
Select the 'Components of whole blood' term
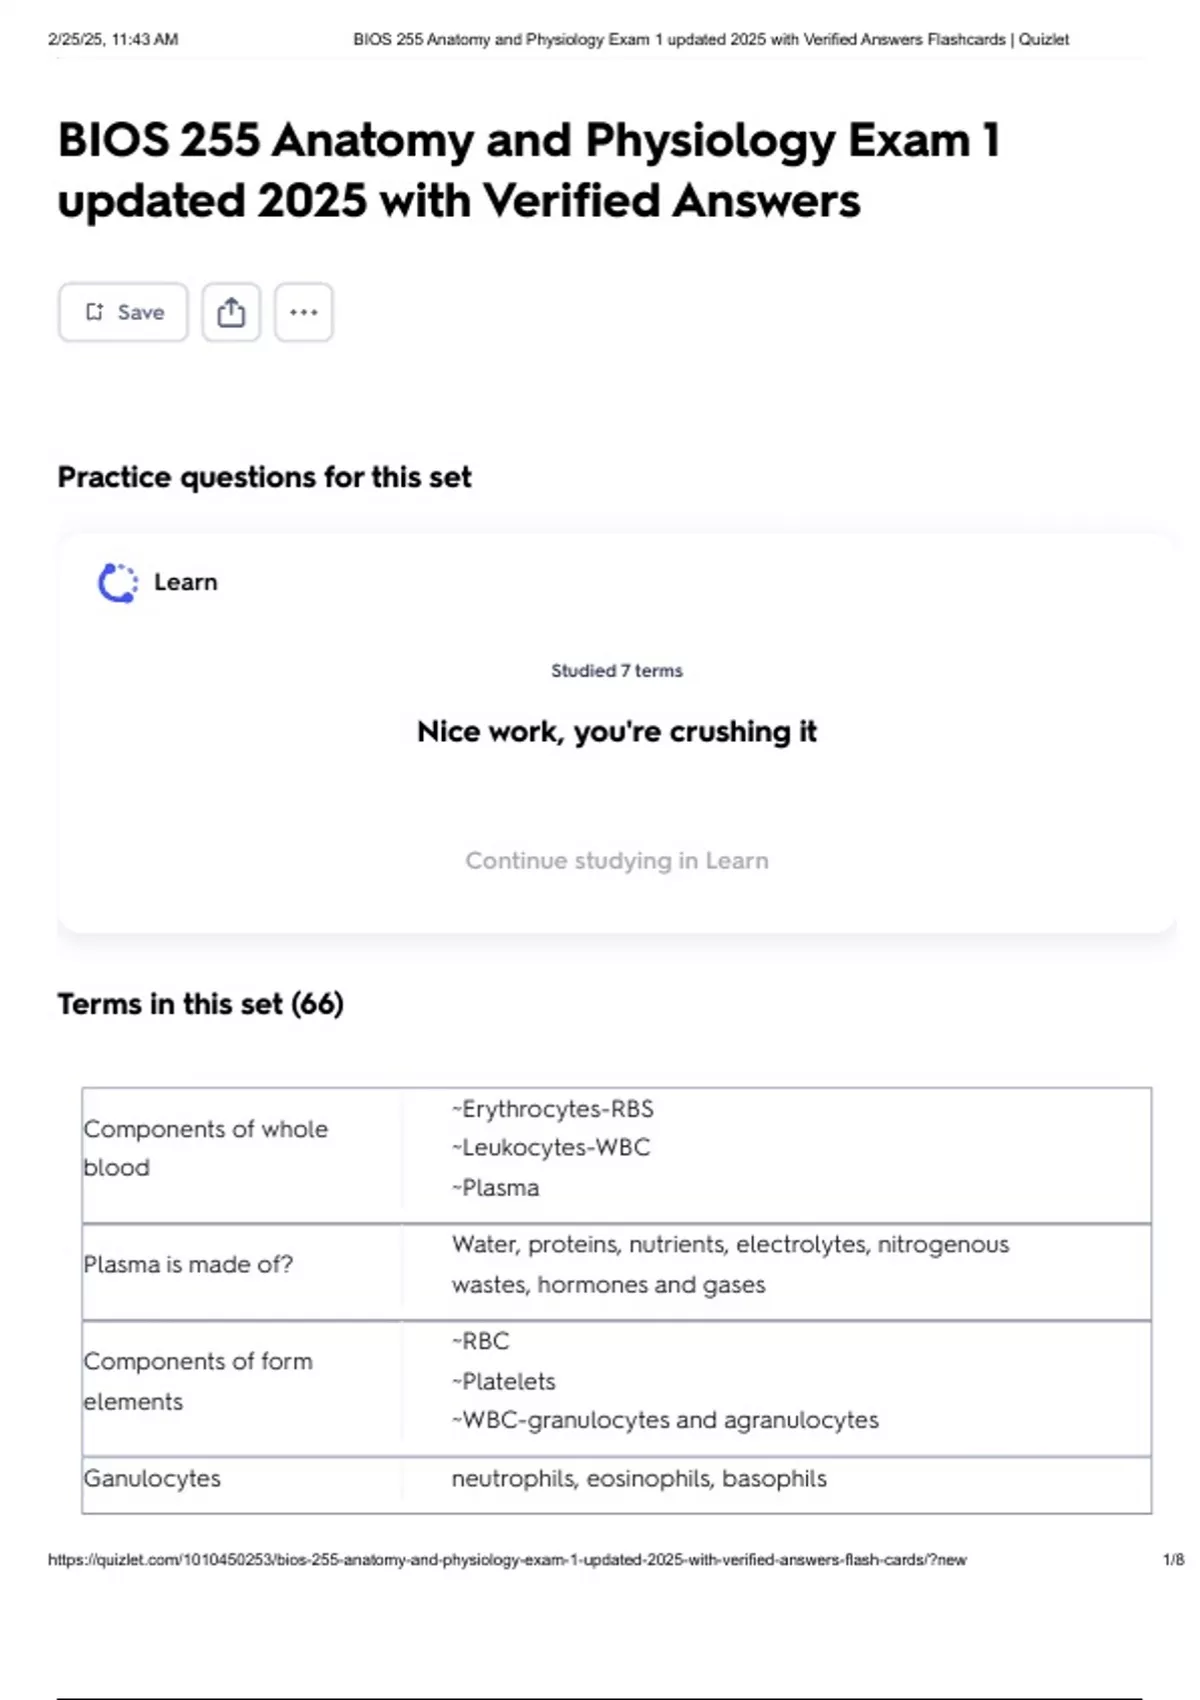(206, 1148)
